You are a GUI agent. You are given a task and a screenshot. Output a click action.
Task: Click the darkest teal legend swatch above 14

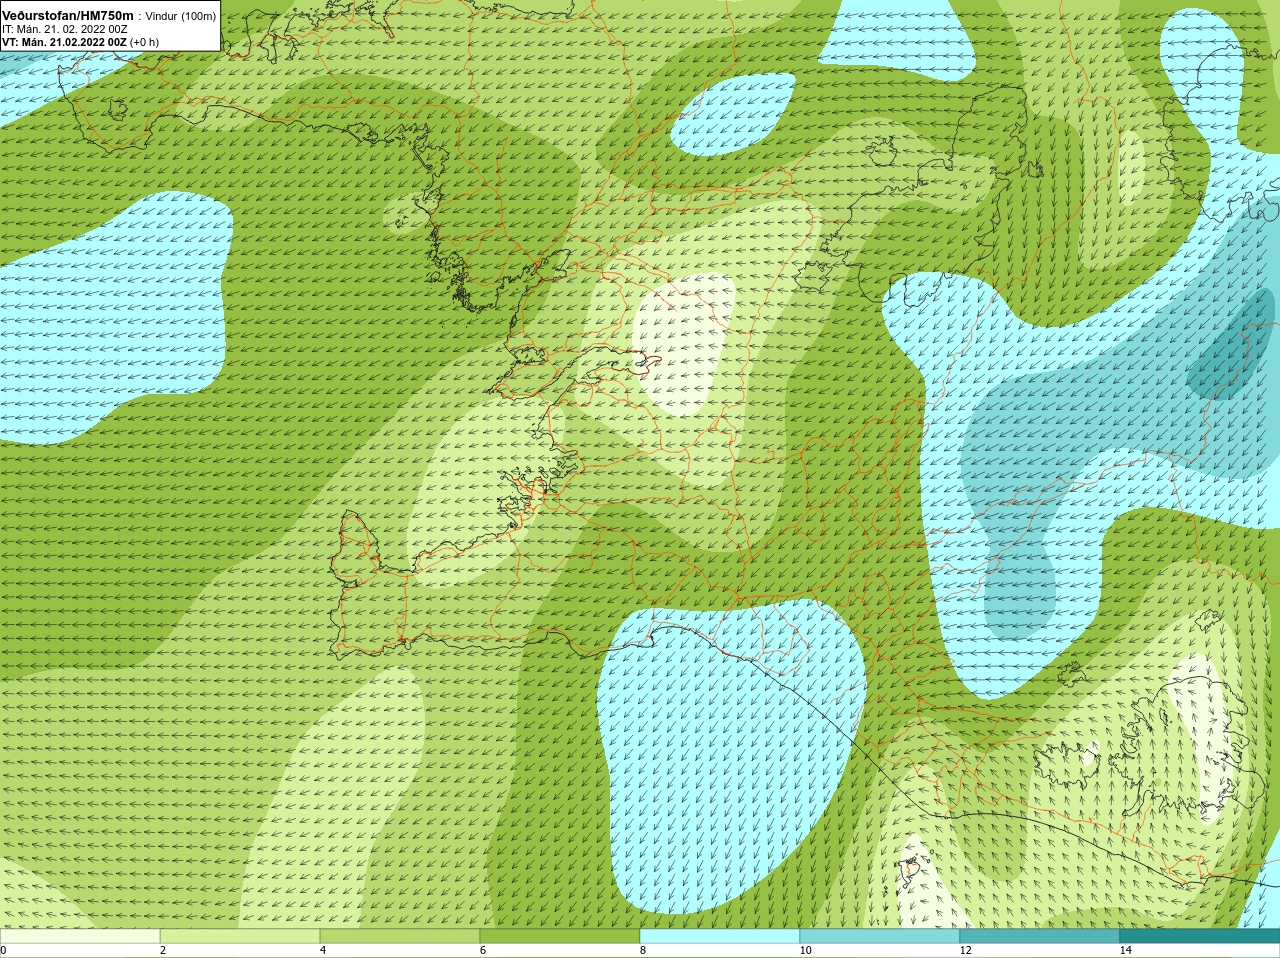pos(1200,936)
